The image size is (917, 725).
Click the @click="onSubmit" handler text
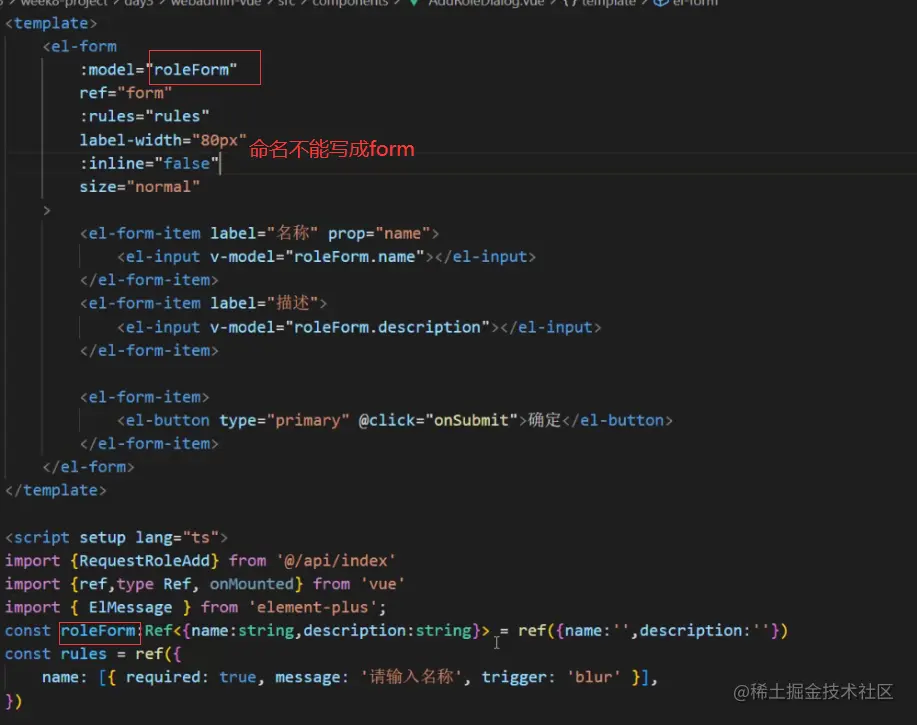pyautogui.click(x=439, y=420)
